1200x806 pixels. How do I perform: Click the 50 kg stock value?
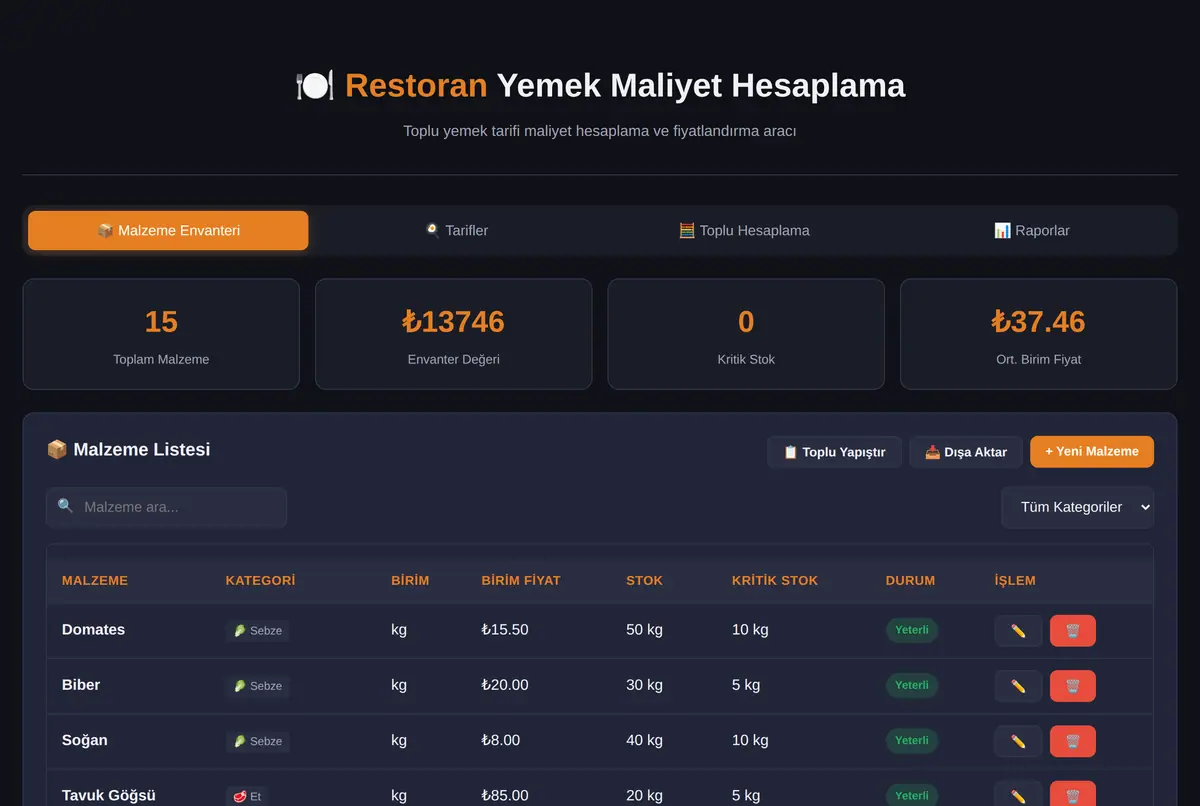(x=645, y=630)
